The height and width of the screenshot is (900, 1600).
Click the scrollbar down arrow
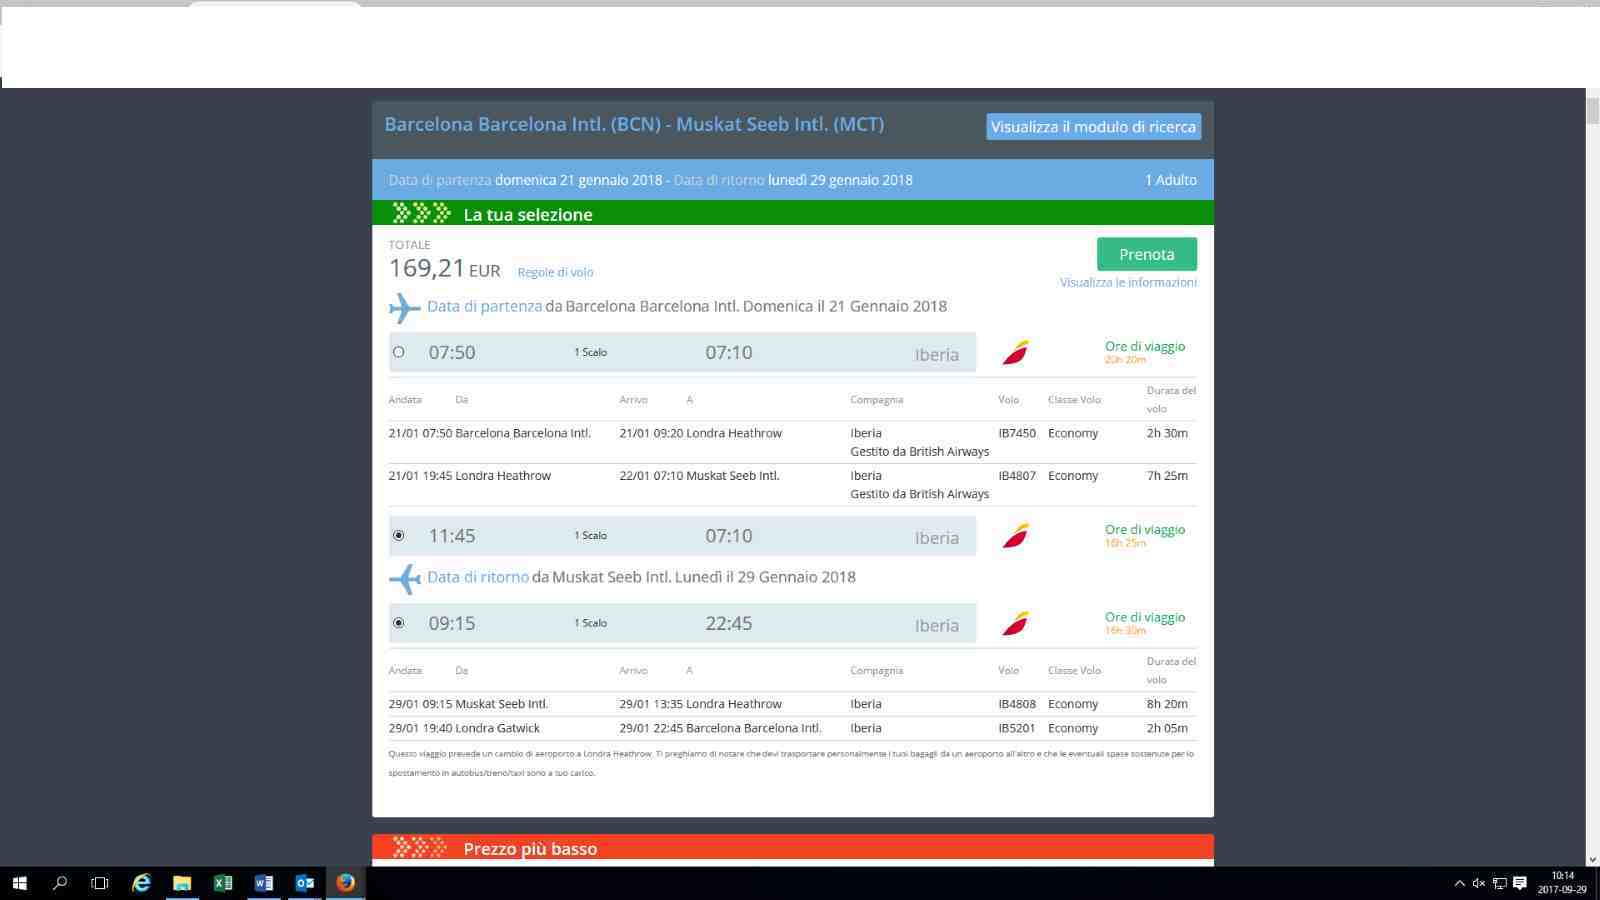pyautogui.click(x=1592, y=859)
